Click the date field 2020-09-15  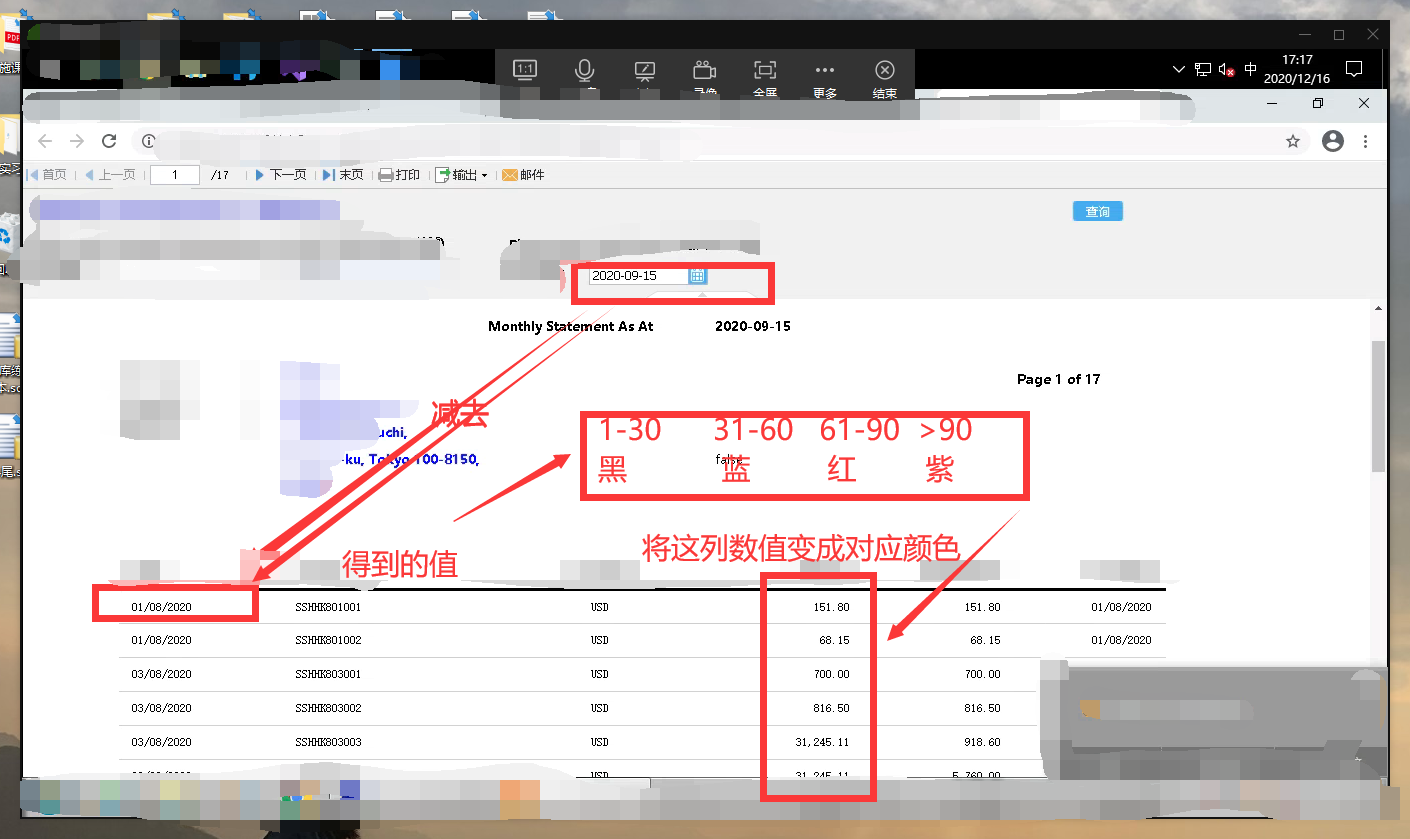point(638,276)
